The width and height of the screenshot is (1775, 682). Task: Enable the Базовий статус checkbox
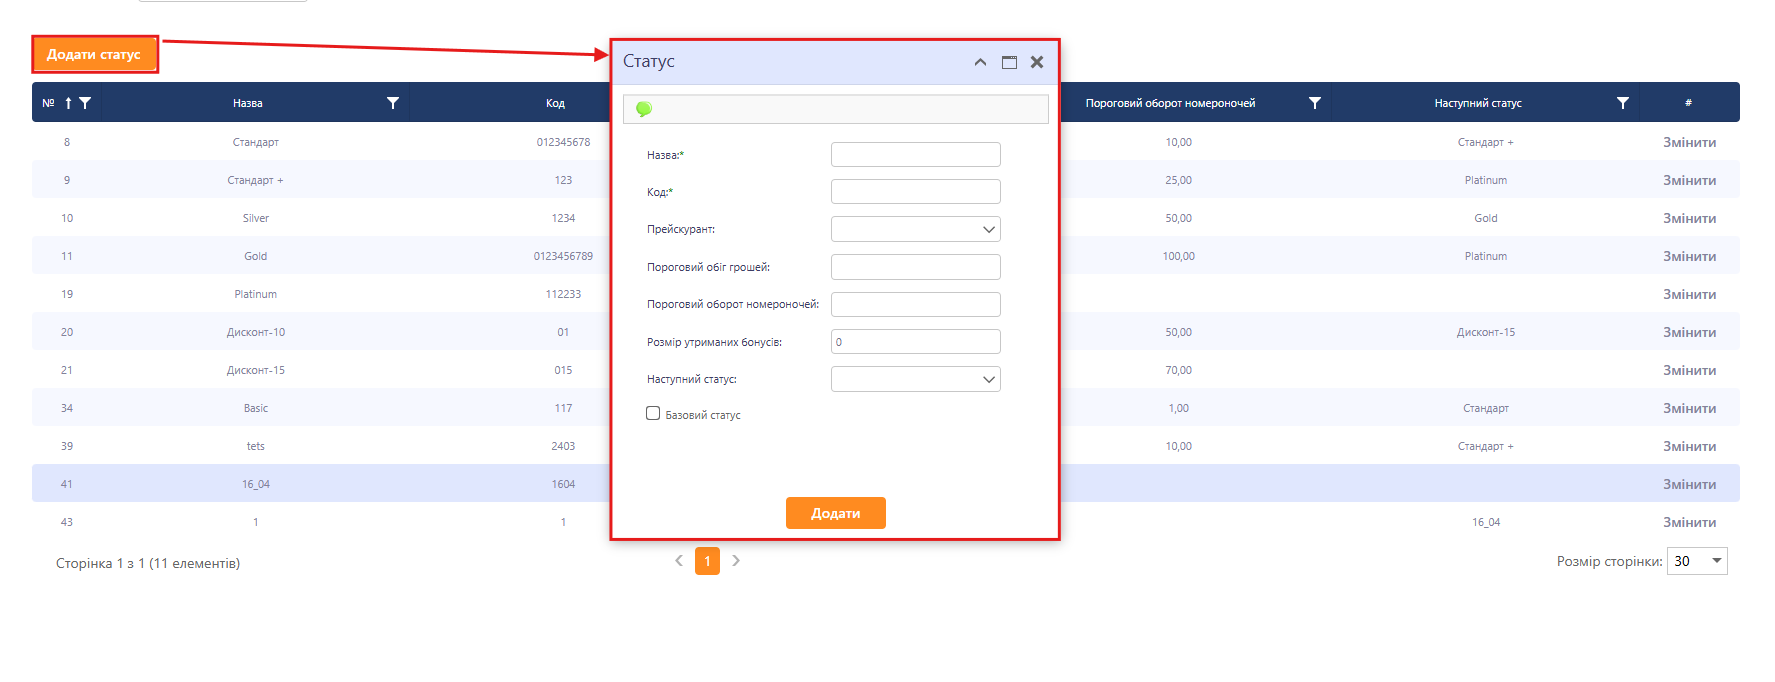653,413
